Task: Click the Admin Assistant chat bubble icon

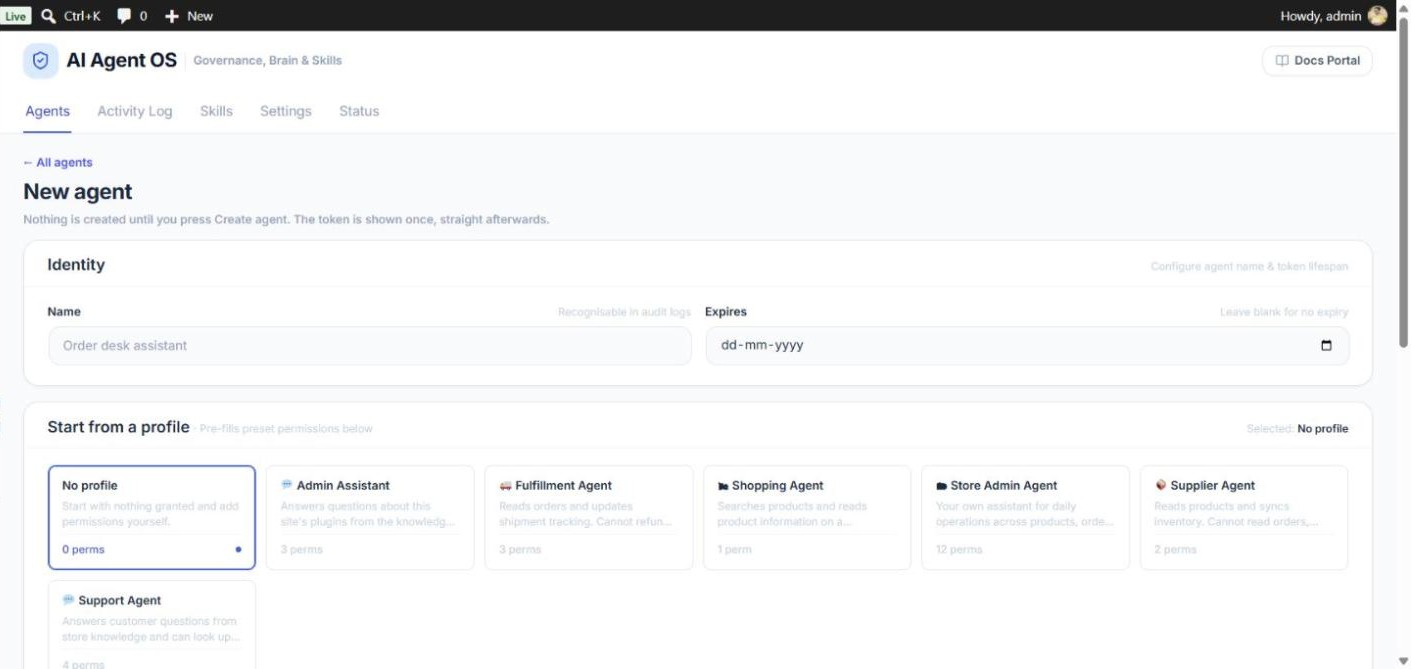Action: pyautogui.click(x=287, y=485)
